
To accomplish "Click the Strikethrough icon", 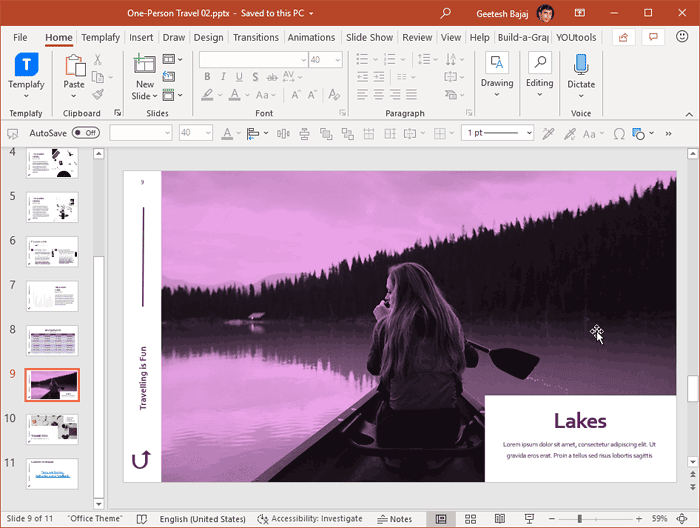I will pos(271,77).
